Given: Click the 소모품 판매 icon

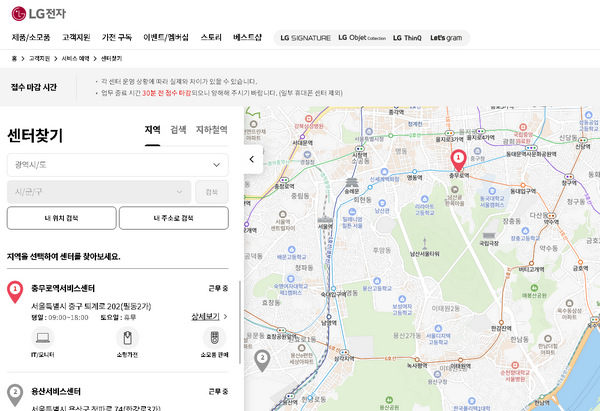Looking at the screenshot, I should tap(215, 338).
